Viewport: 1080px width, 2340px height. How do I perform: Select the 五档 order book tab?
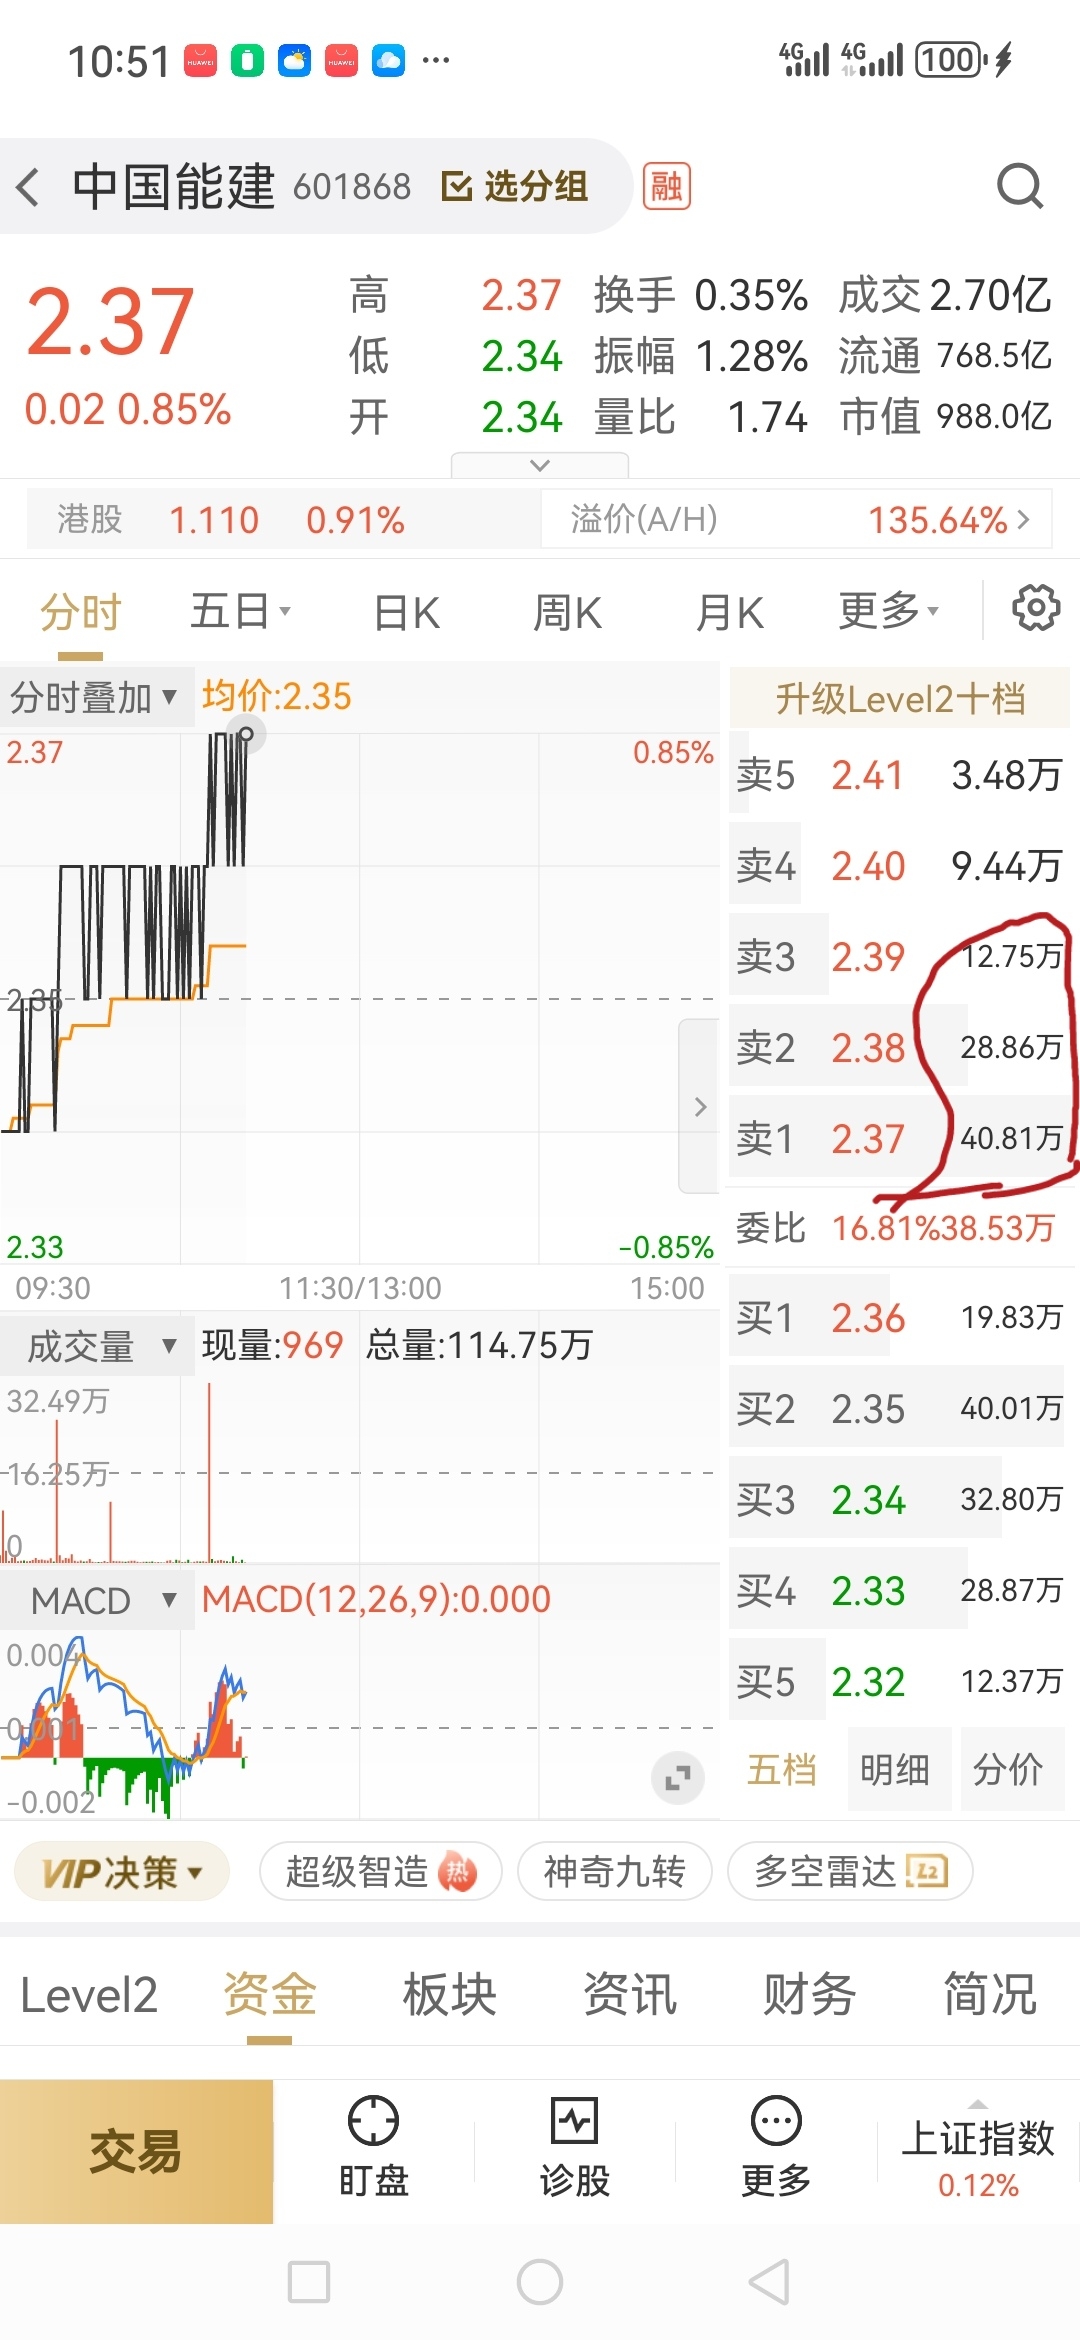click(782, 1770)
